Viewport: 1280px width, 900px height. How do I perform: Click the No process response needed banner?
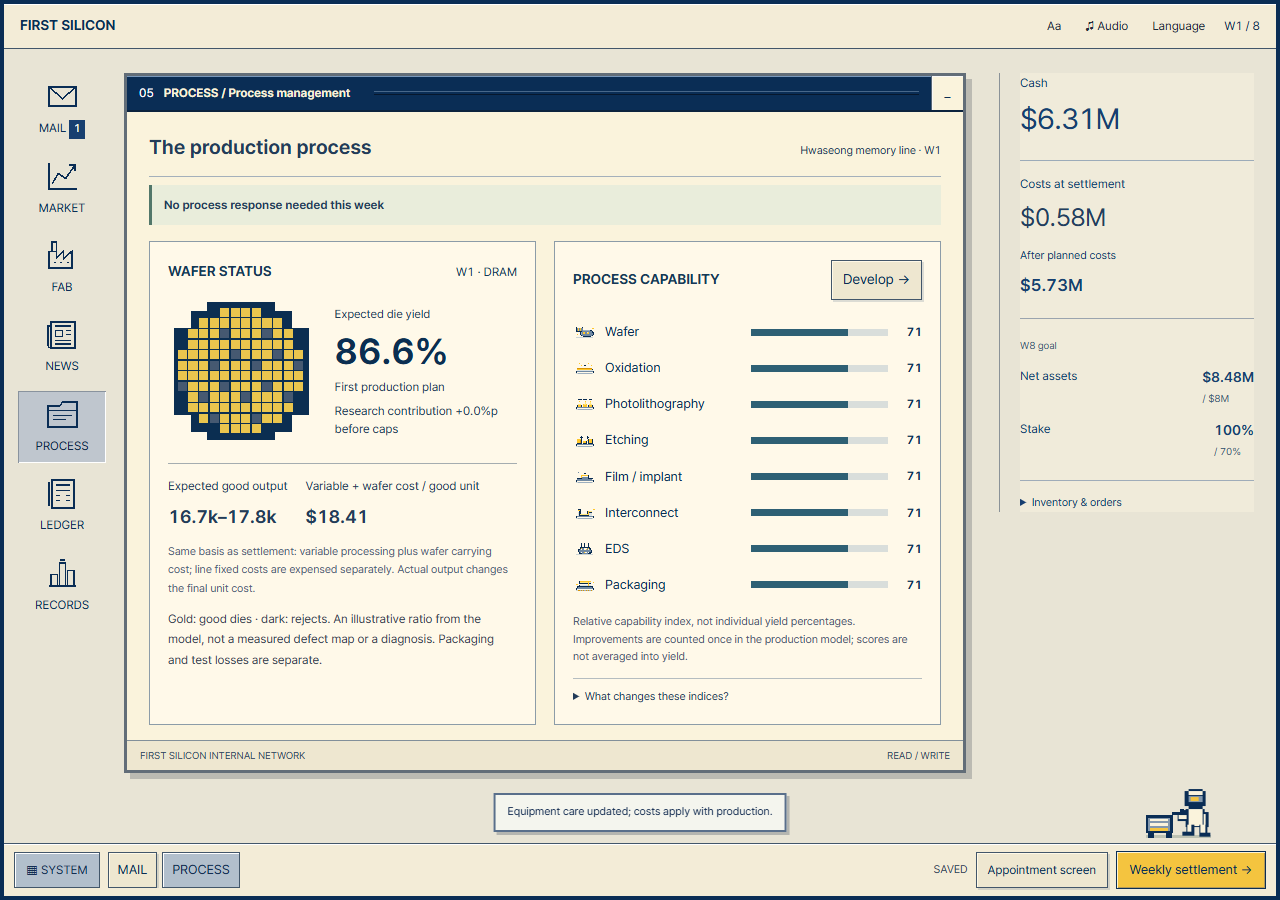(x=545, y=205)
